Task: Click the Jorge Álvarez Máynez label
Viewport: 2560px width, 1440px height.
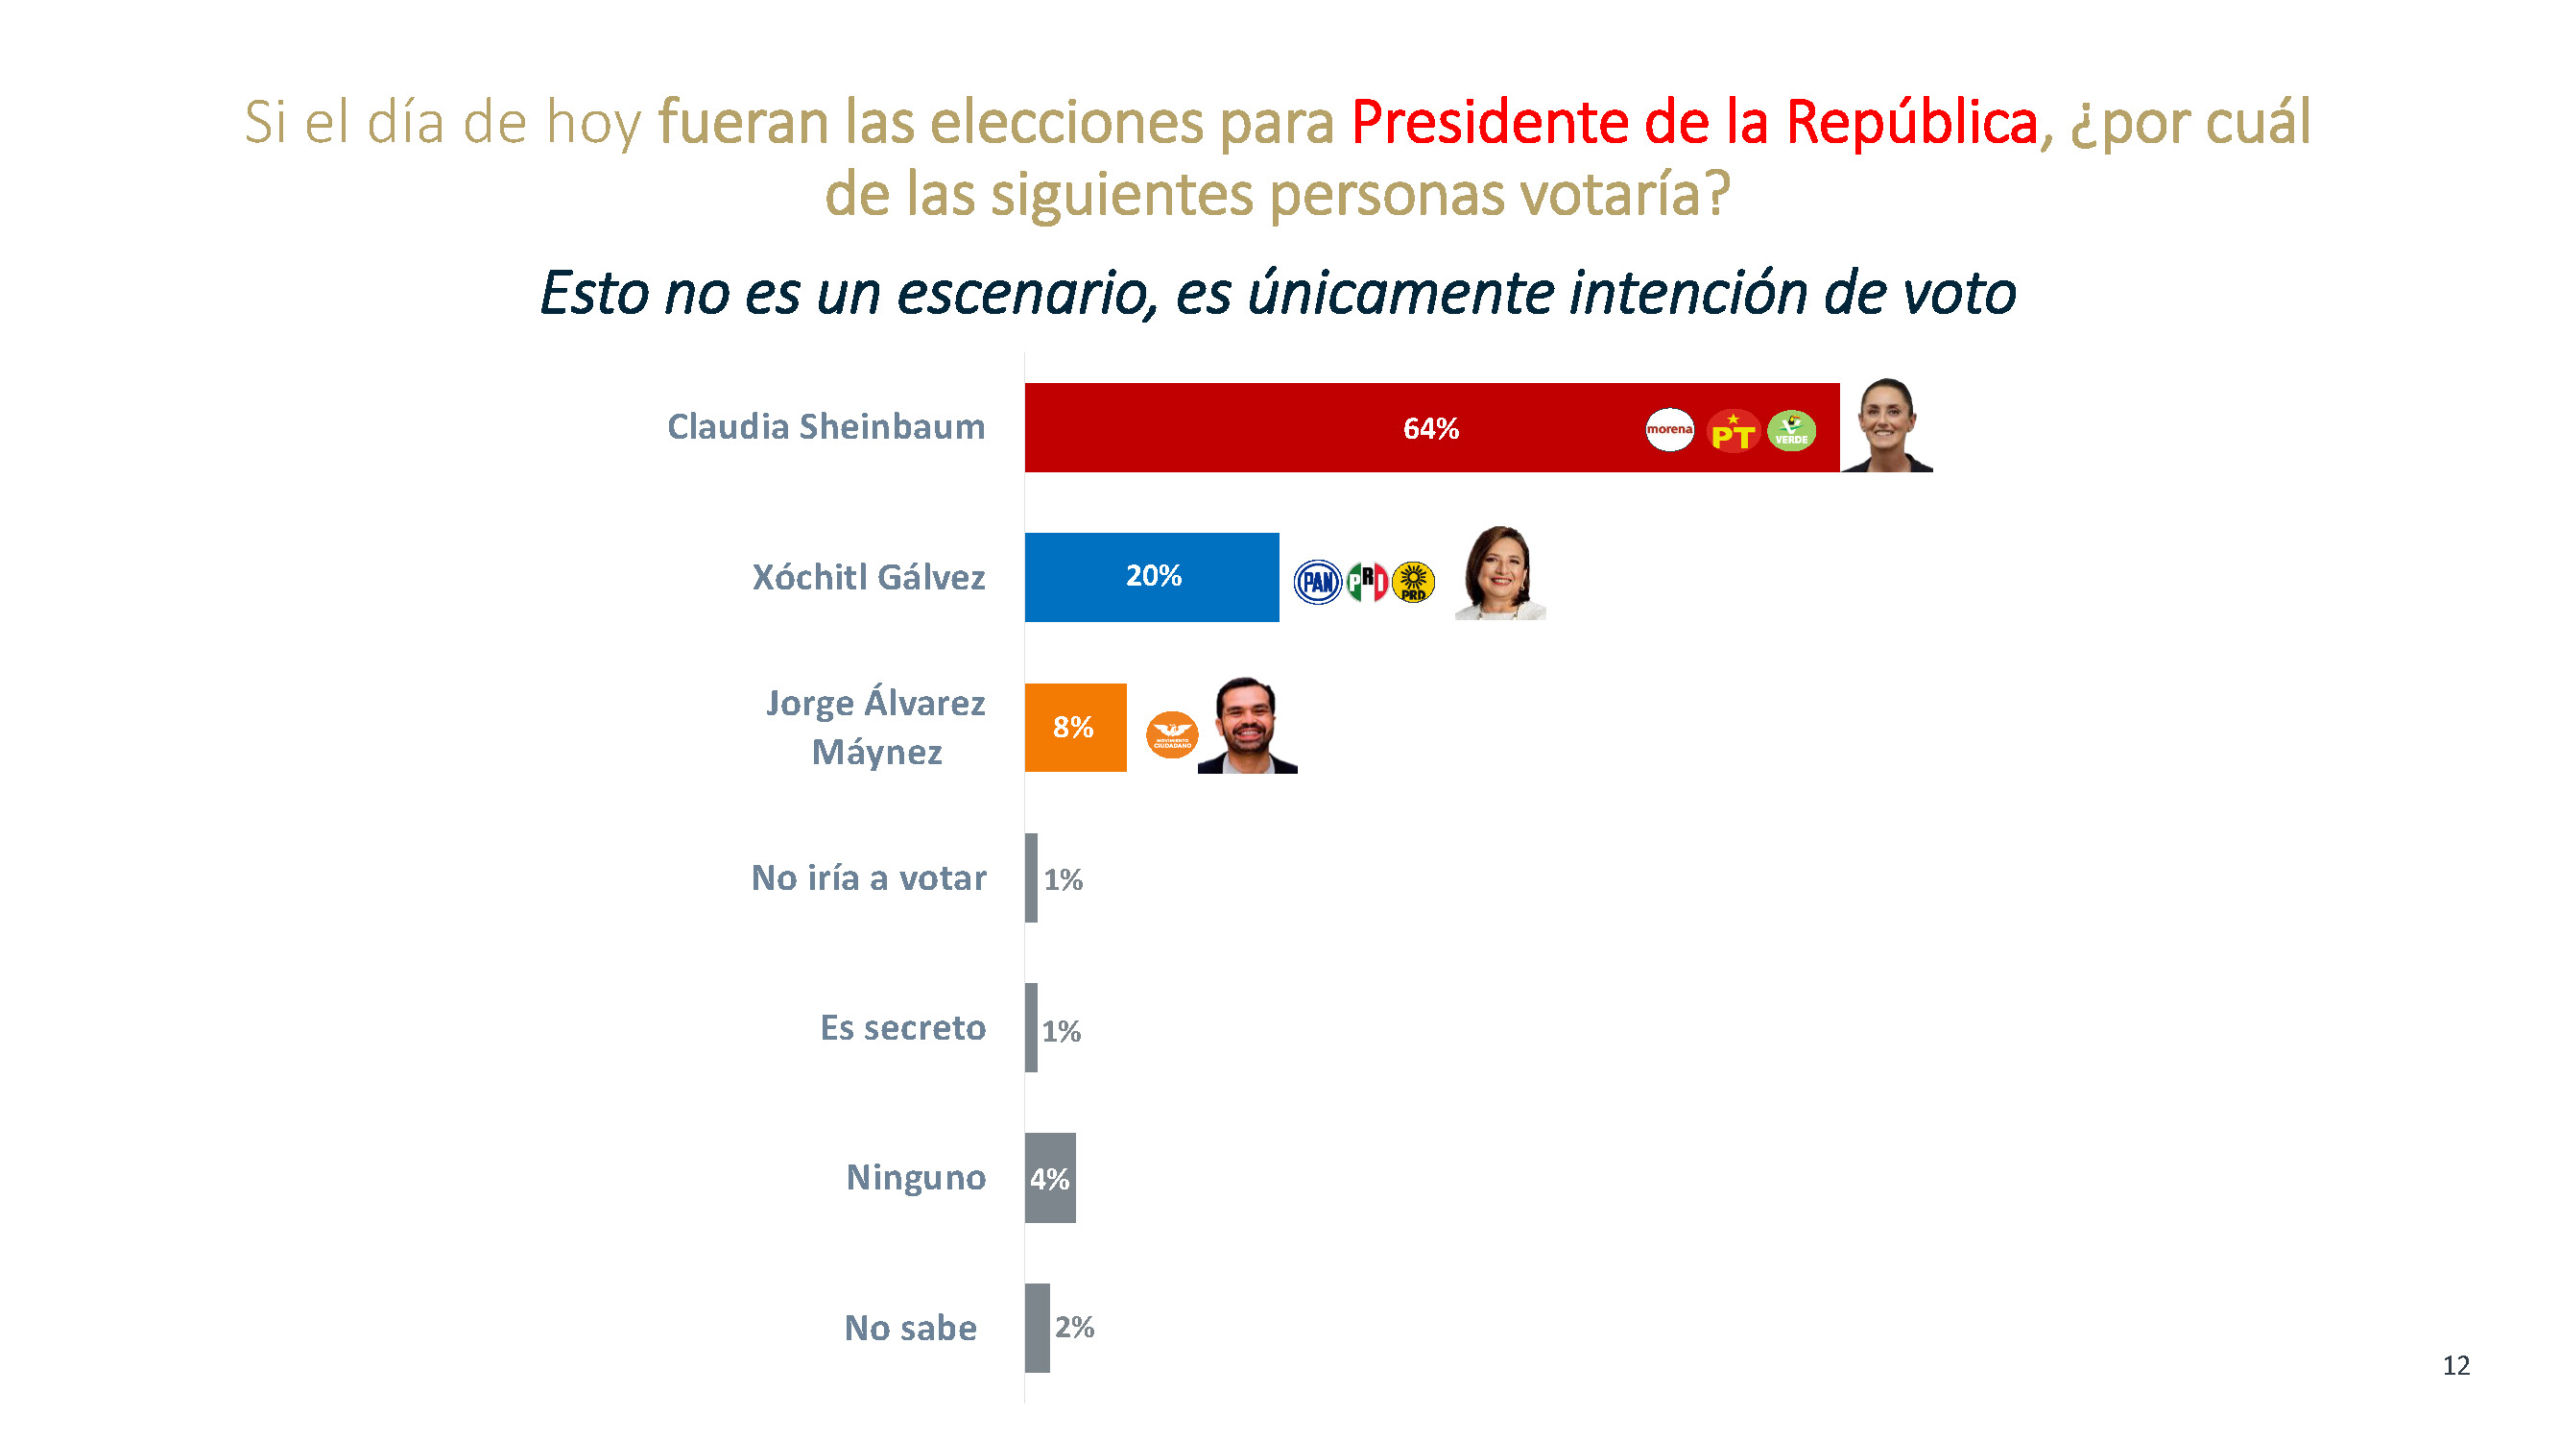Action: (x=875, y=727)
